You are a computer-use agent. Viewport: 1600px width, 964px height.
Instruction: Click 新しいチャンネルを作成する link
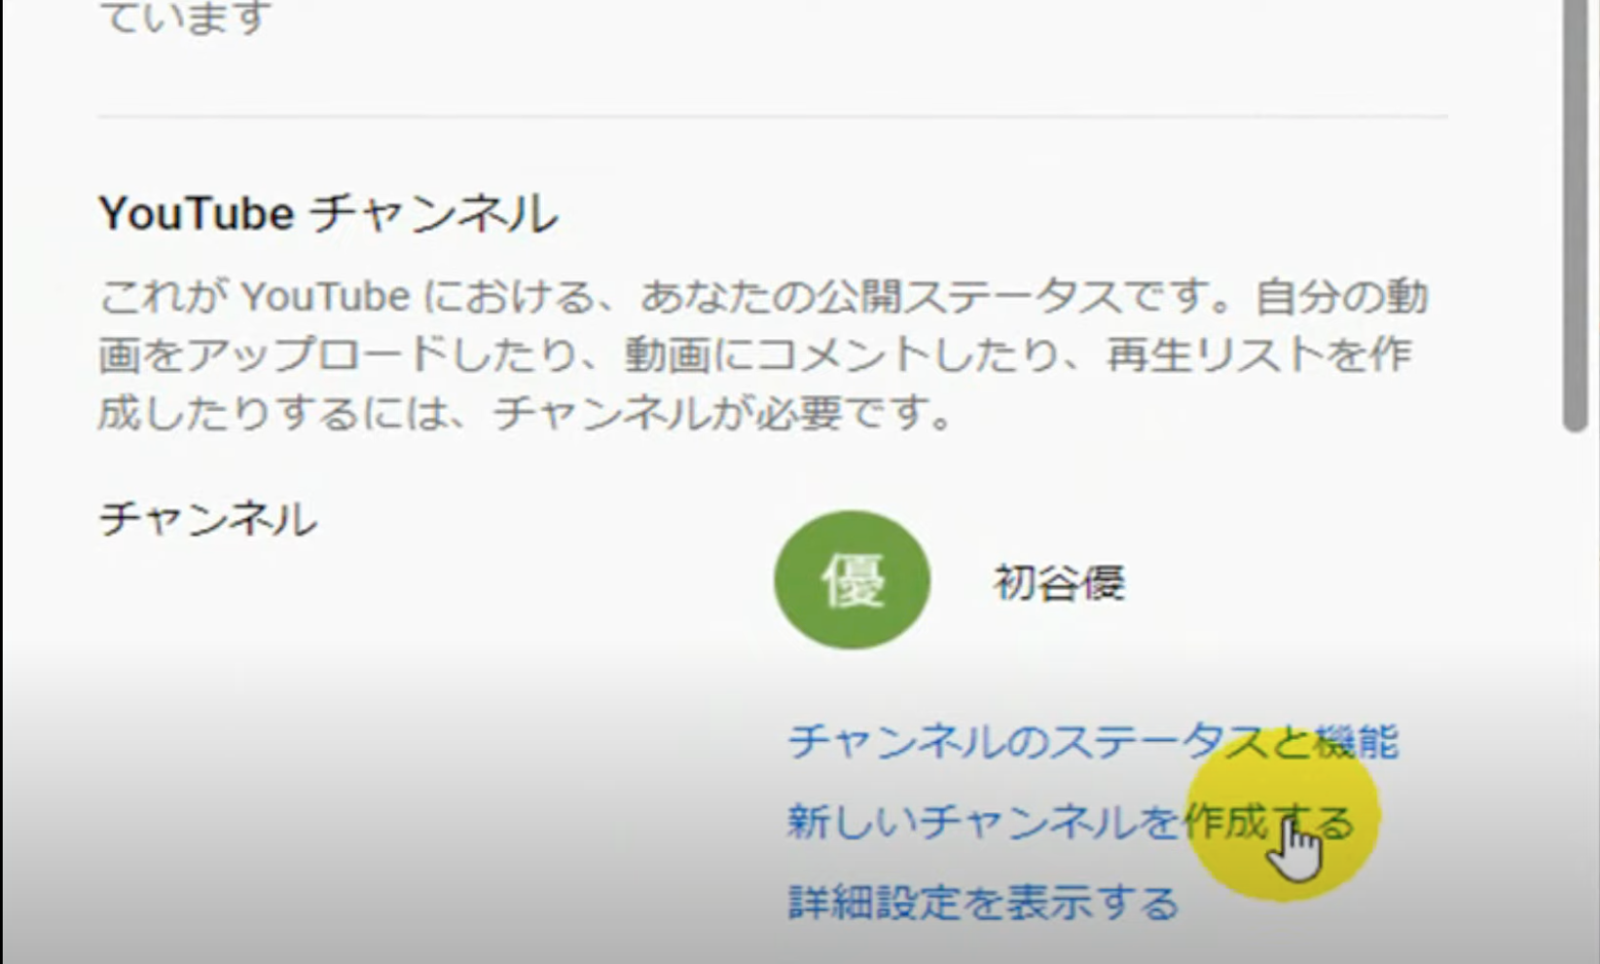click(x=1070, y=822)
